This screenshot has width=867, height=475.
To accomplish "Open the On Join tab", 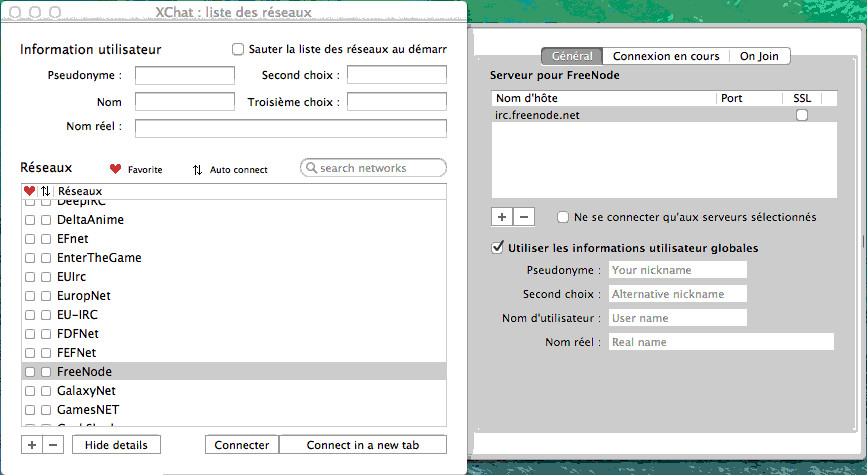I will [x=759, y=57].
